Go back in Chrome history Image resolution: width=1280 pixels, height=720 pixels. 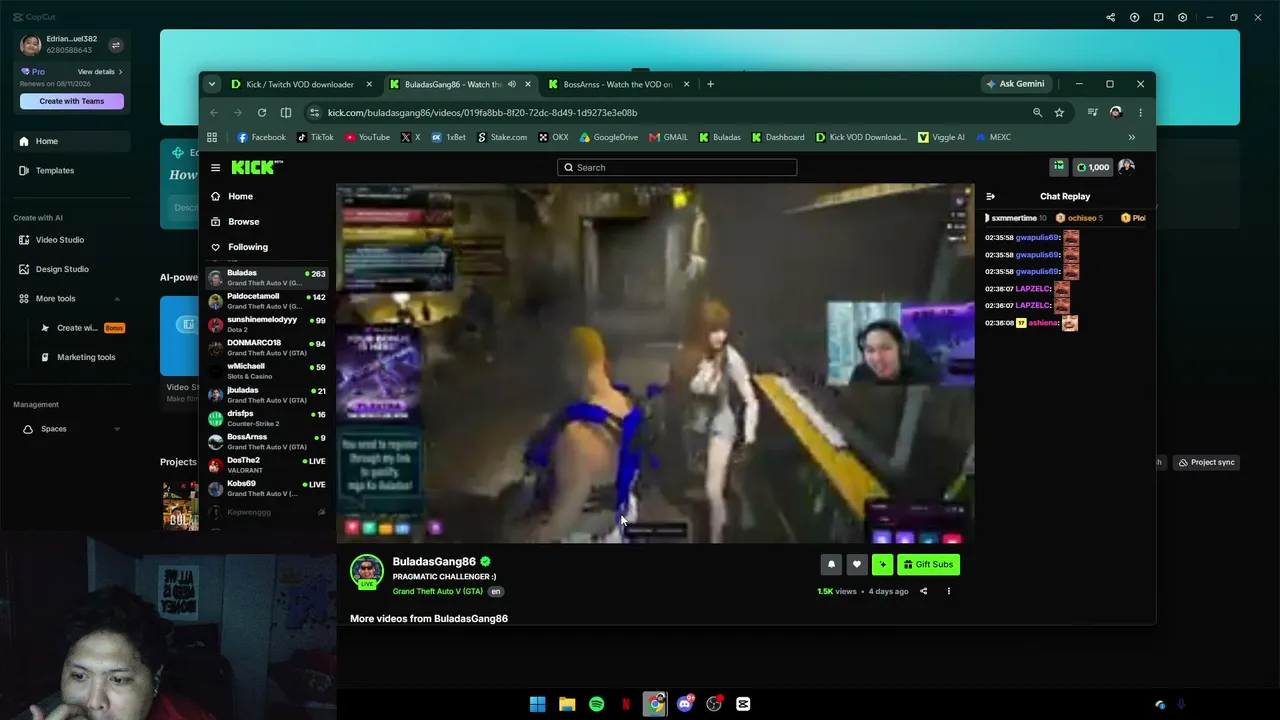click(214, 113)
